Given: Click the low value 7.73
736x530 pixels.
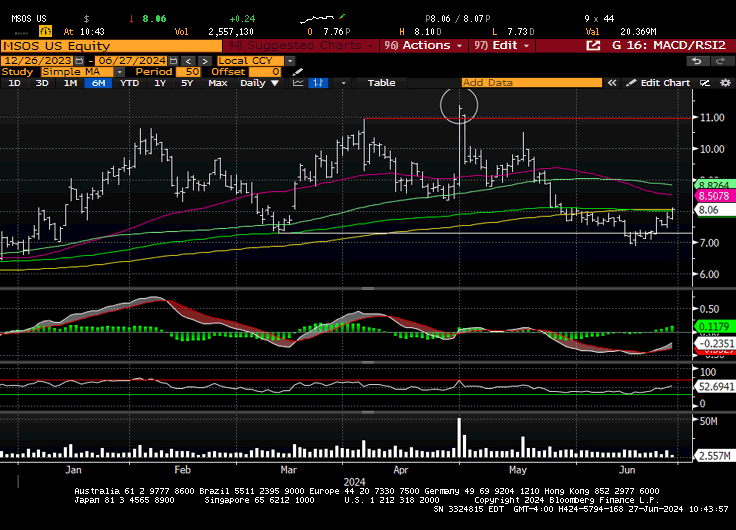Looking at the screenshot, I should click(x=518, y=31).
